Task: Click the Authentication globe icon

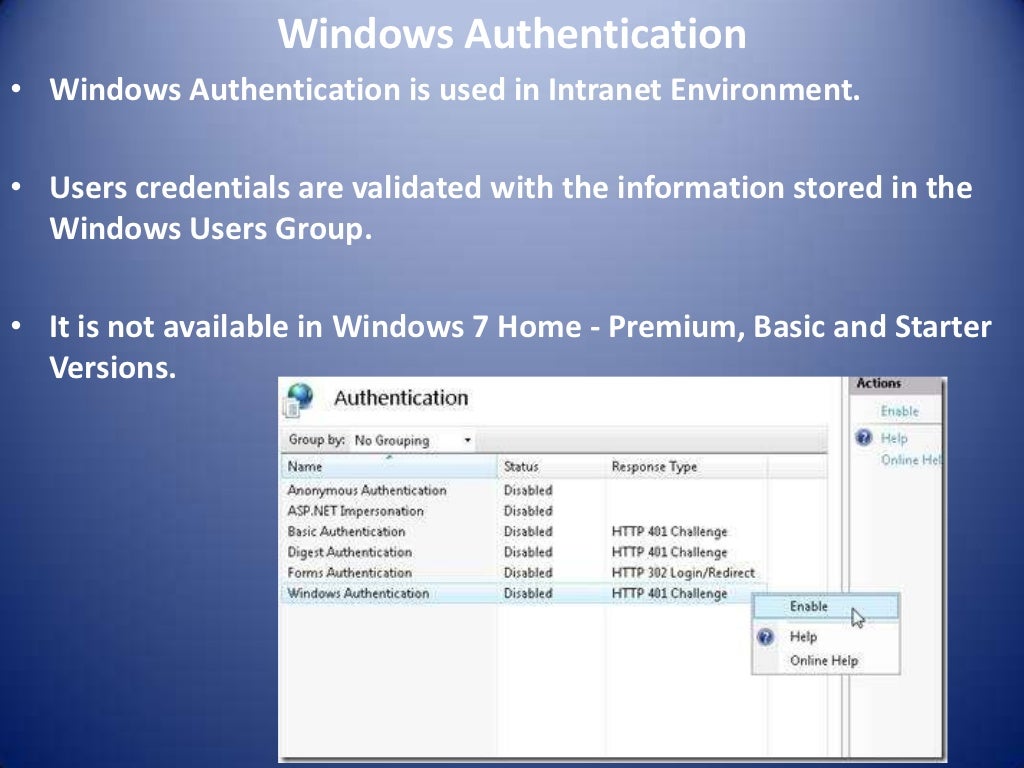Action: (x=298, y=397)
